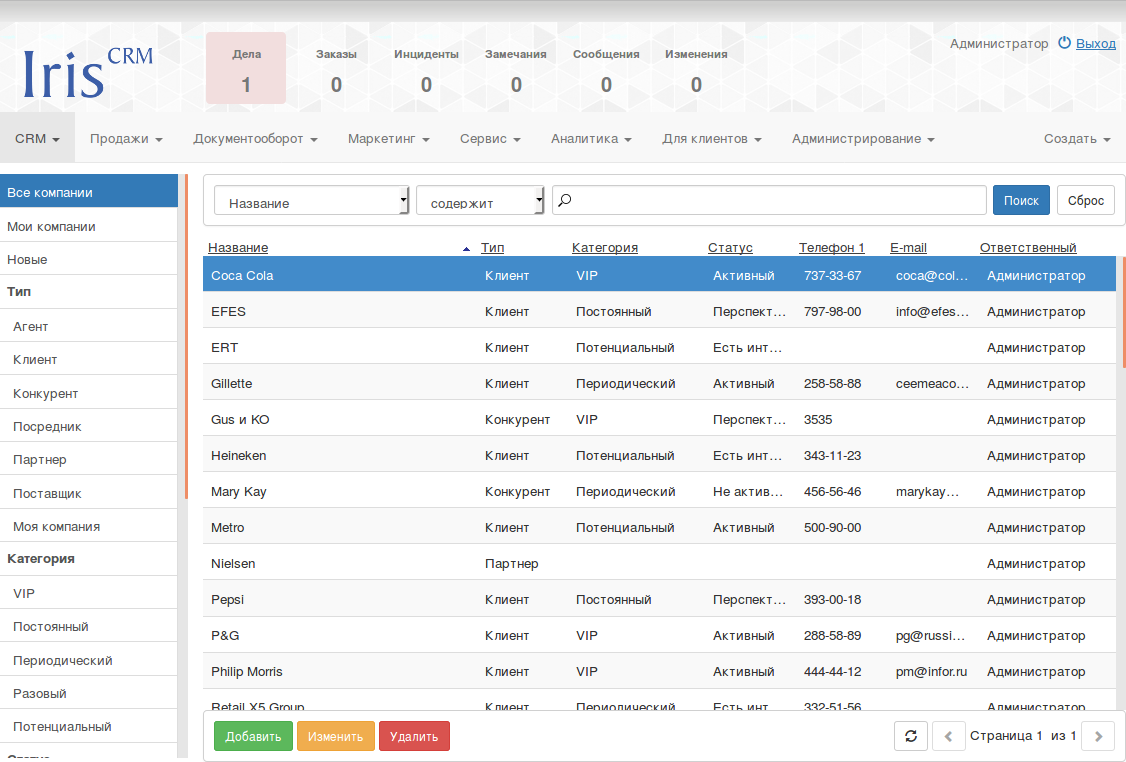Image resolution: width=1126 pixels, height=762 pixels.
Task: Expand the Для клиентов dropdown menu
Action: (x=712, y=138)
